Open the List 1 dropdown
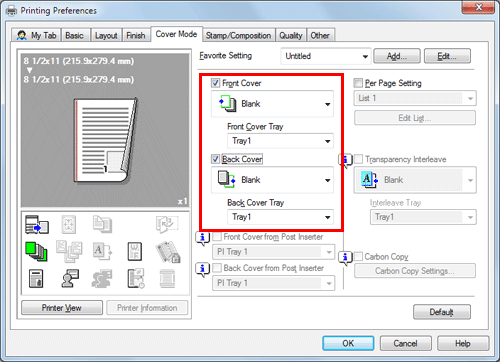This screenshot has height=362, width=500. click(x=415, y=98)
